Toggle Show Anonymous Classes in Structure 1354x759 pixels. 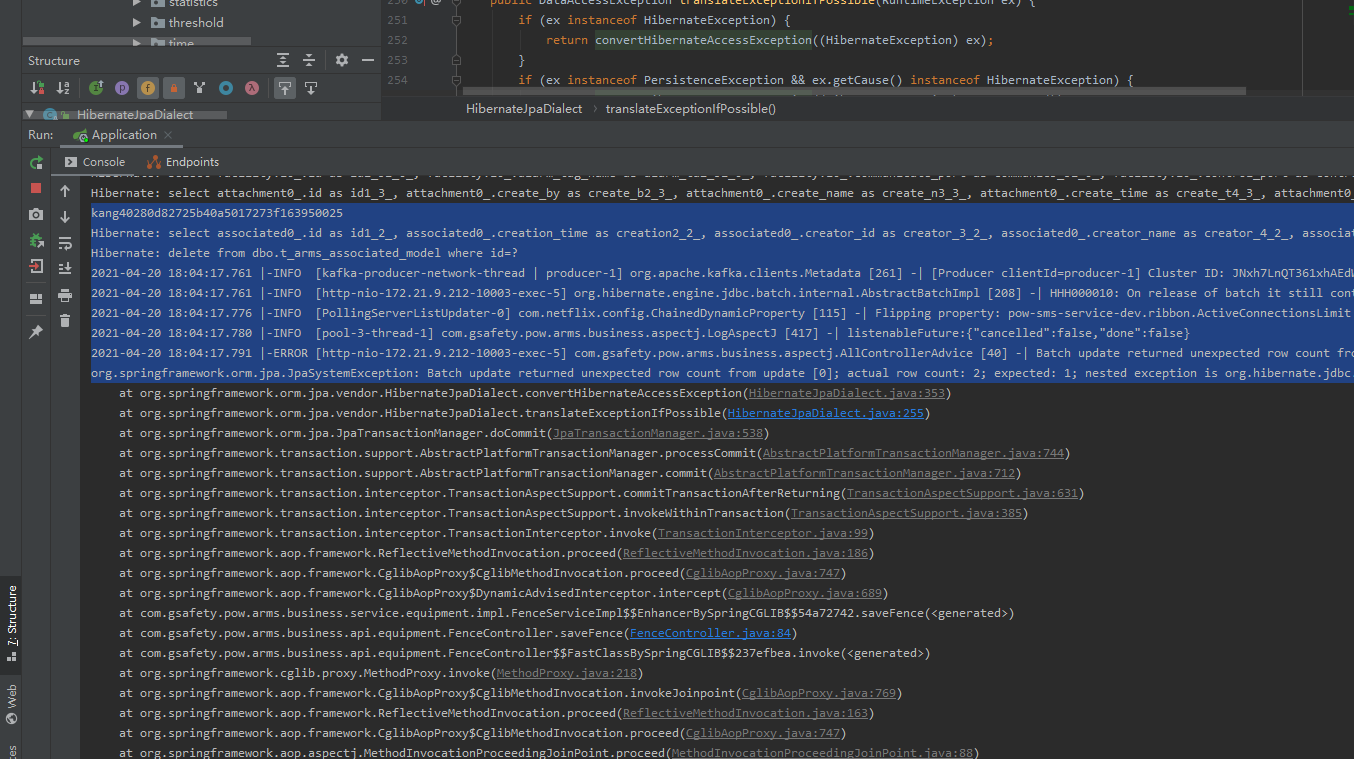point(226,88)
